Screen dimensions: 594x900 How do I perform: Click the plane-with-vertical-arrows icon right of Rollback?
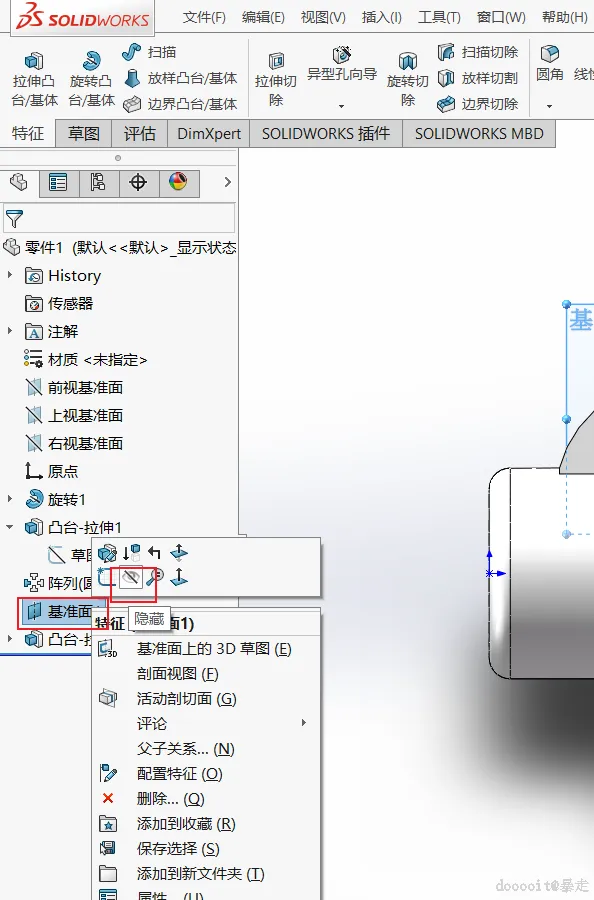click(x=179, y=553)
